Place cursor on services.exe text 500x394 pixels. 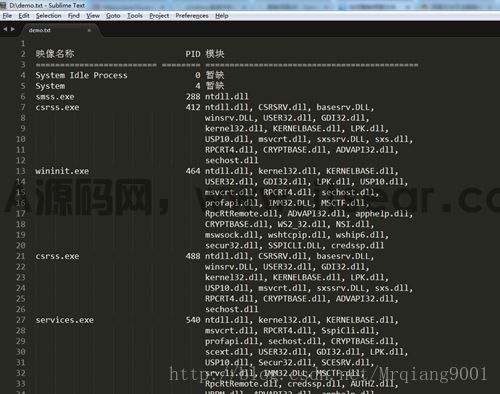[65, 320]
